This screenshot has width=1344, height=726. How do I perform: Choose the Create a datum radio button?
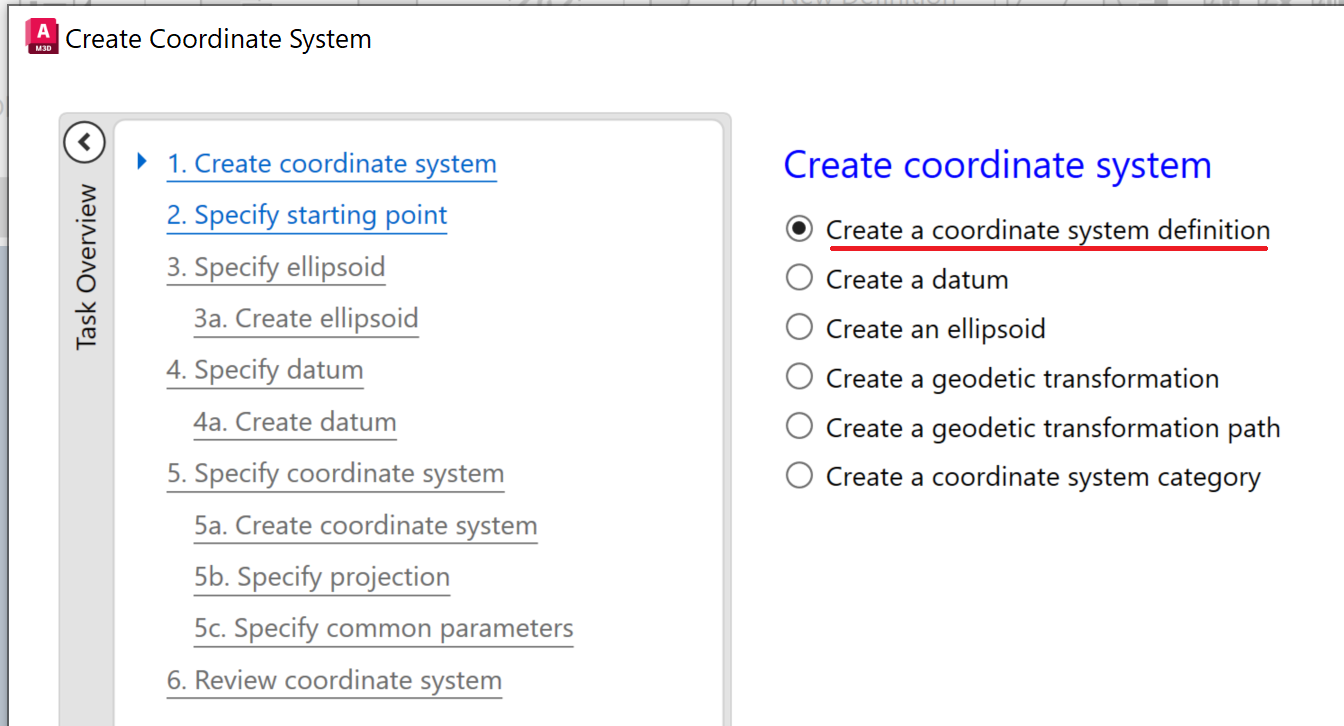[799, 278]
